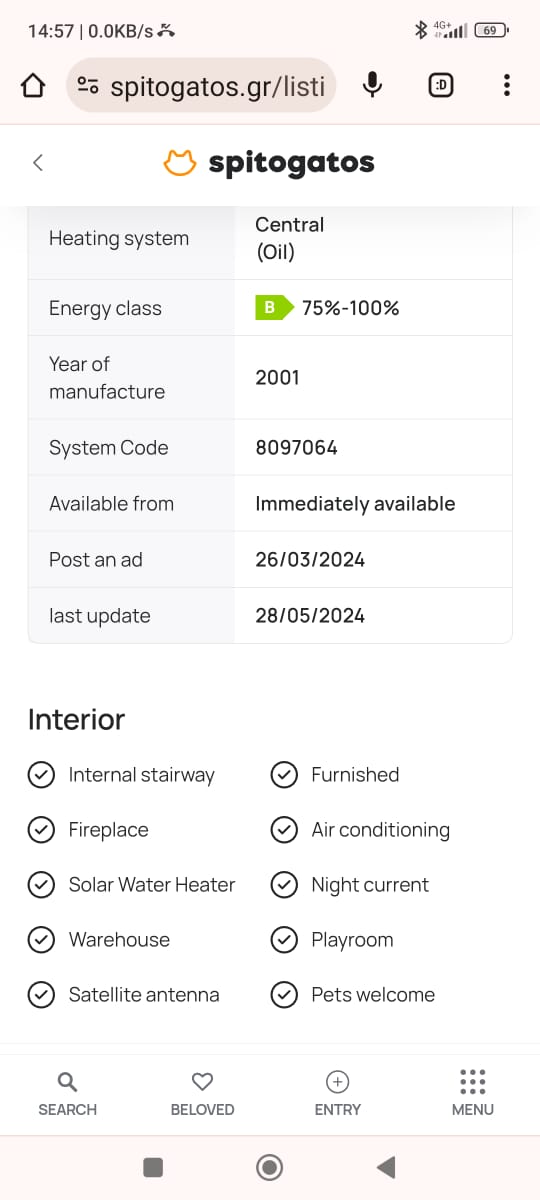
Task: Toggle the Internal stairway check mark
Action: point(41,775)
